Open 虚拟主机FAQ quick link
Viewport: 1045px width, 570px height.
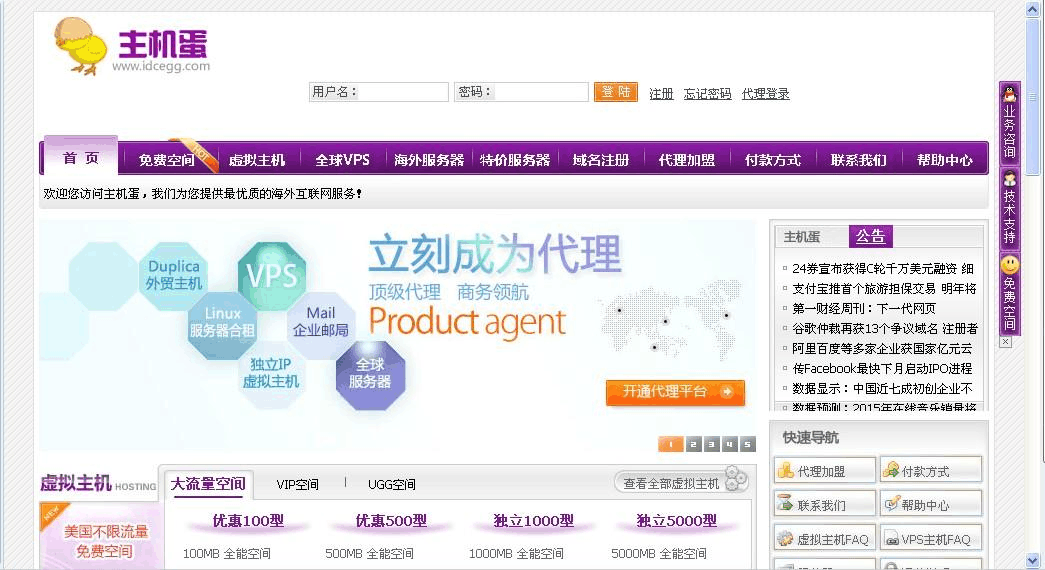(x=824, y=539)
